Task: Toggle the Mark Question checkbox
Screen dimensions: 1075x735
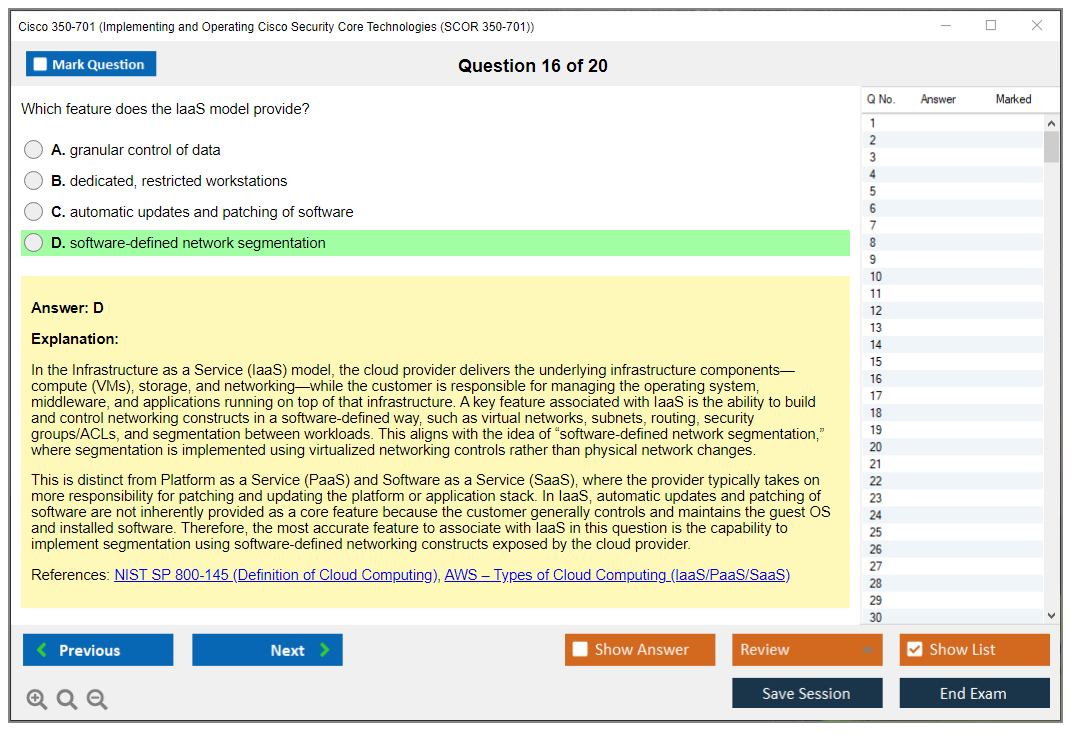Action: pos(41,65)
